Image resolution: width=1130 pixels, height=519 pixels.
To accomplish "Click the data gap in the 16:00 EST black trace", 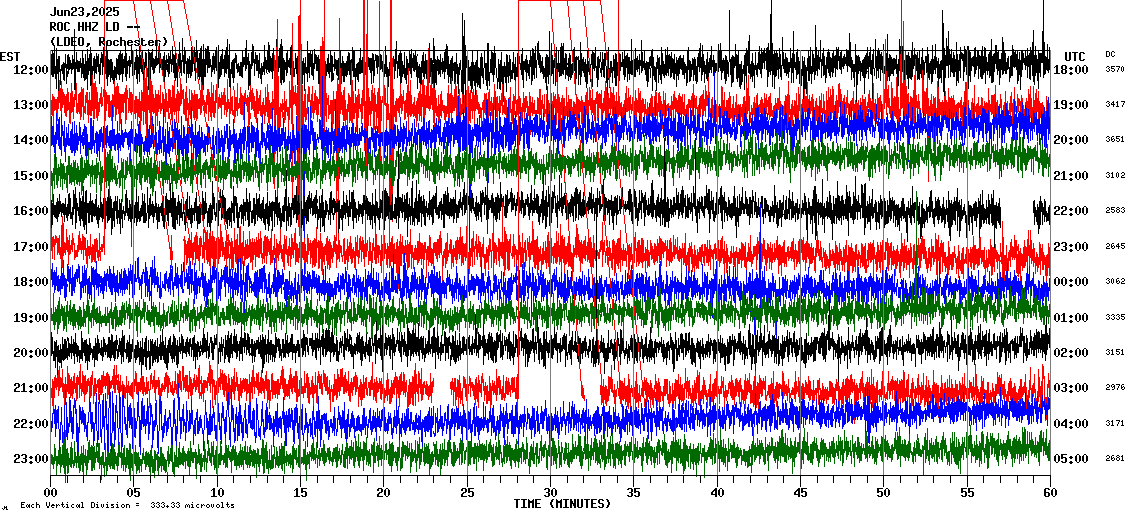I will pyautogui.click(x=1016, y=212).
